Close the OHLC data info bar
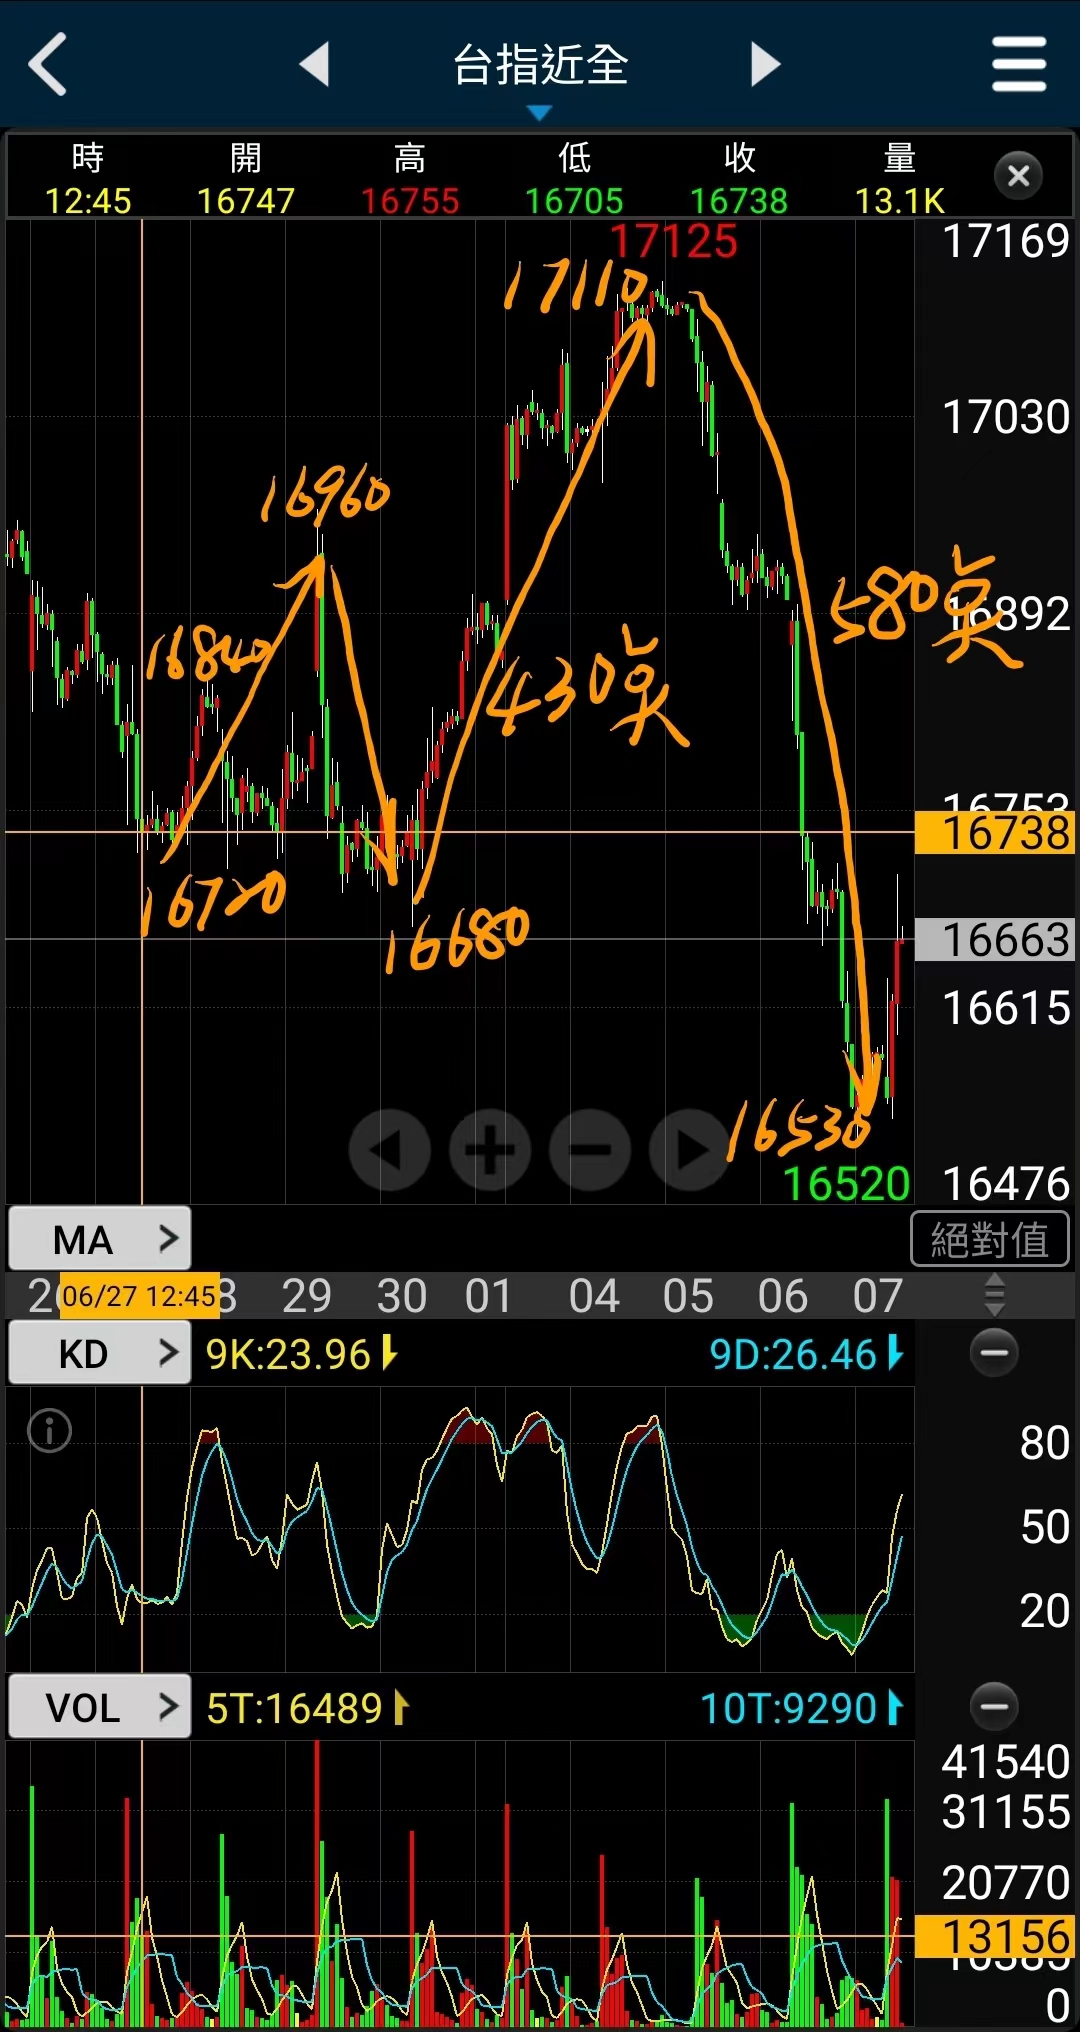This screenshot has height=2032, width=1080. pos(1018,176)
